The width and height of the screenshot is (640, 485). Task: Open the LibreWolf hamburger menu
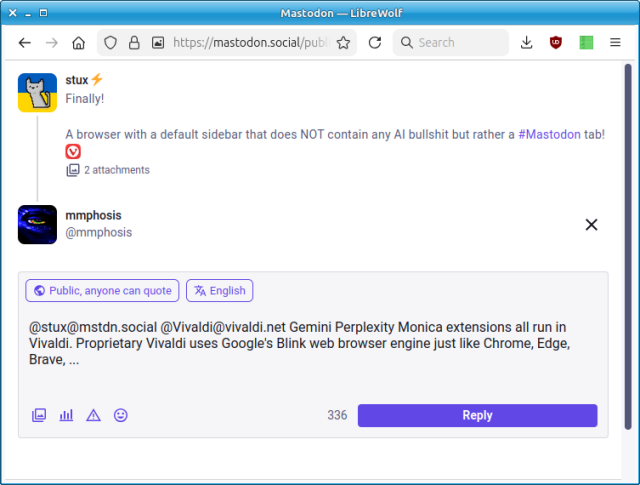(x=615, y=42)
